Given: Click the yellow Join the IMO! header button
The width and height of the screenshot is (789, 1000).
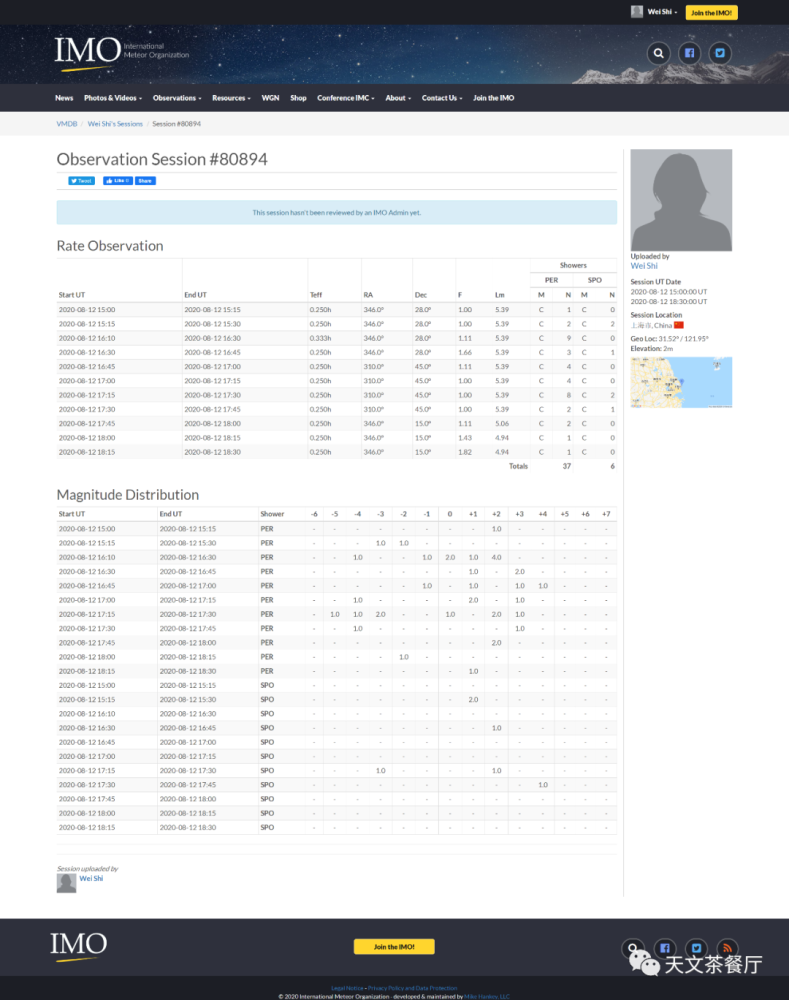Looking at the screenshot, I should (x=711, y=12).
